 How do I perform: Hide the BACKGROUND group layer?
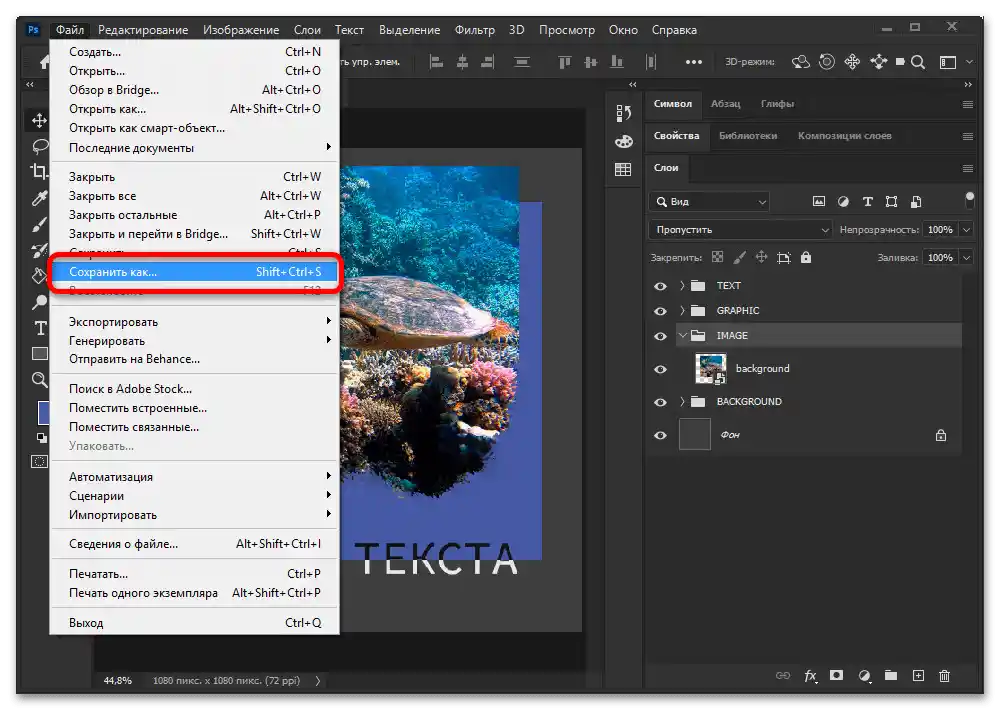pos(661,402)
